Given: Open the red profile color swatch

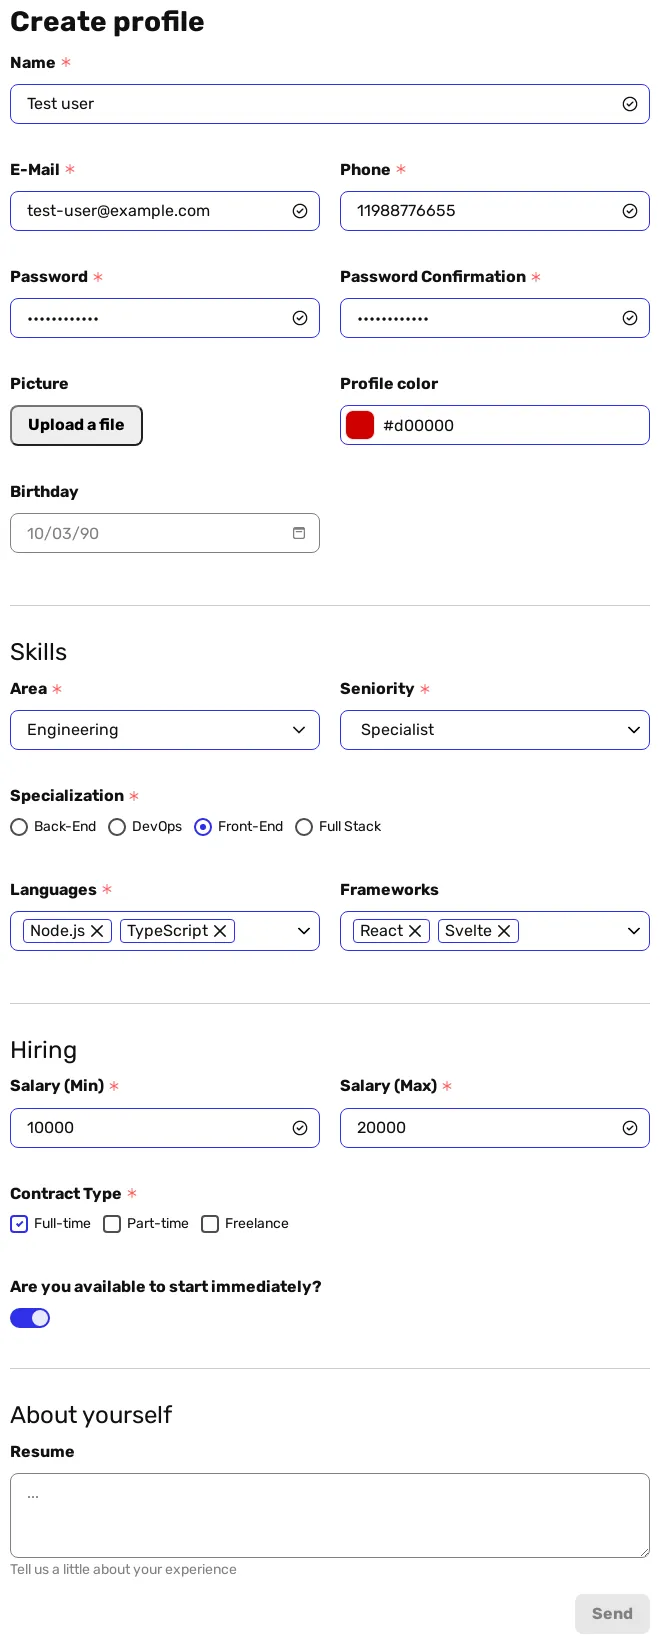Looking at the screenshot, I should click(360, 425).
